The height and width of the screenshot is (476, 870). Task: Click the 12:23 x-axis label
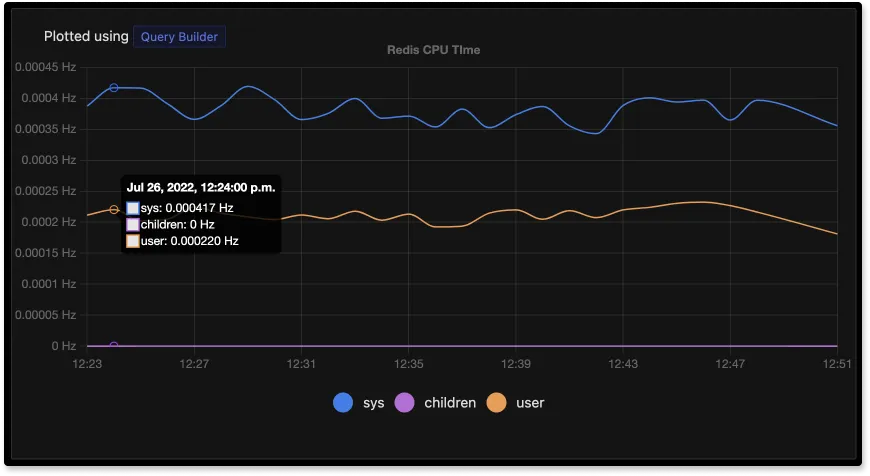[87, 364]
